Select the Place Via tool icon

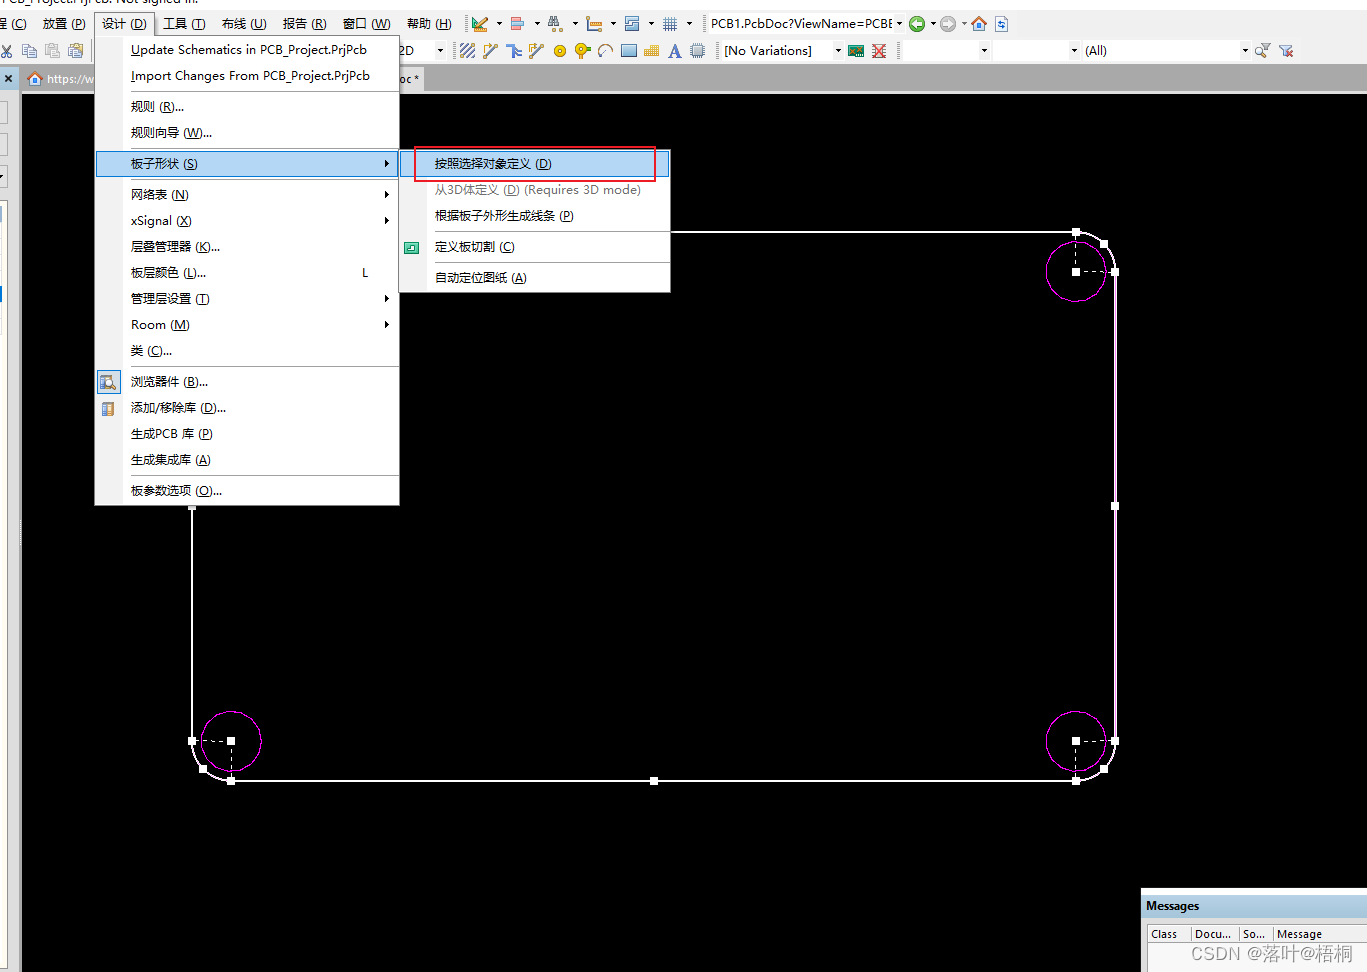(x=583, y=51)
